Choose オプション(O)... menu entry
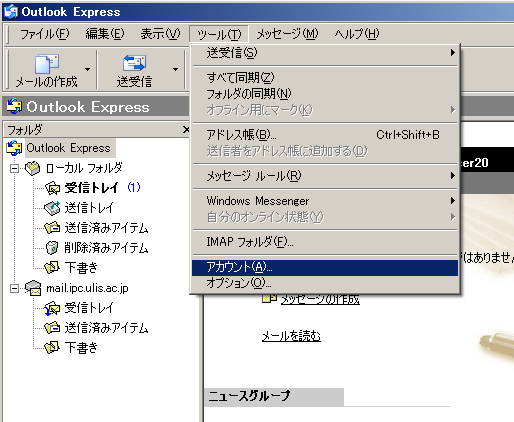The width and height of the screenshot is (514, 422). 325,283
